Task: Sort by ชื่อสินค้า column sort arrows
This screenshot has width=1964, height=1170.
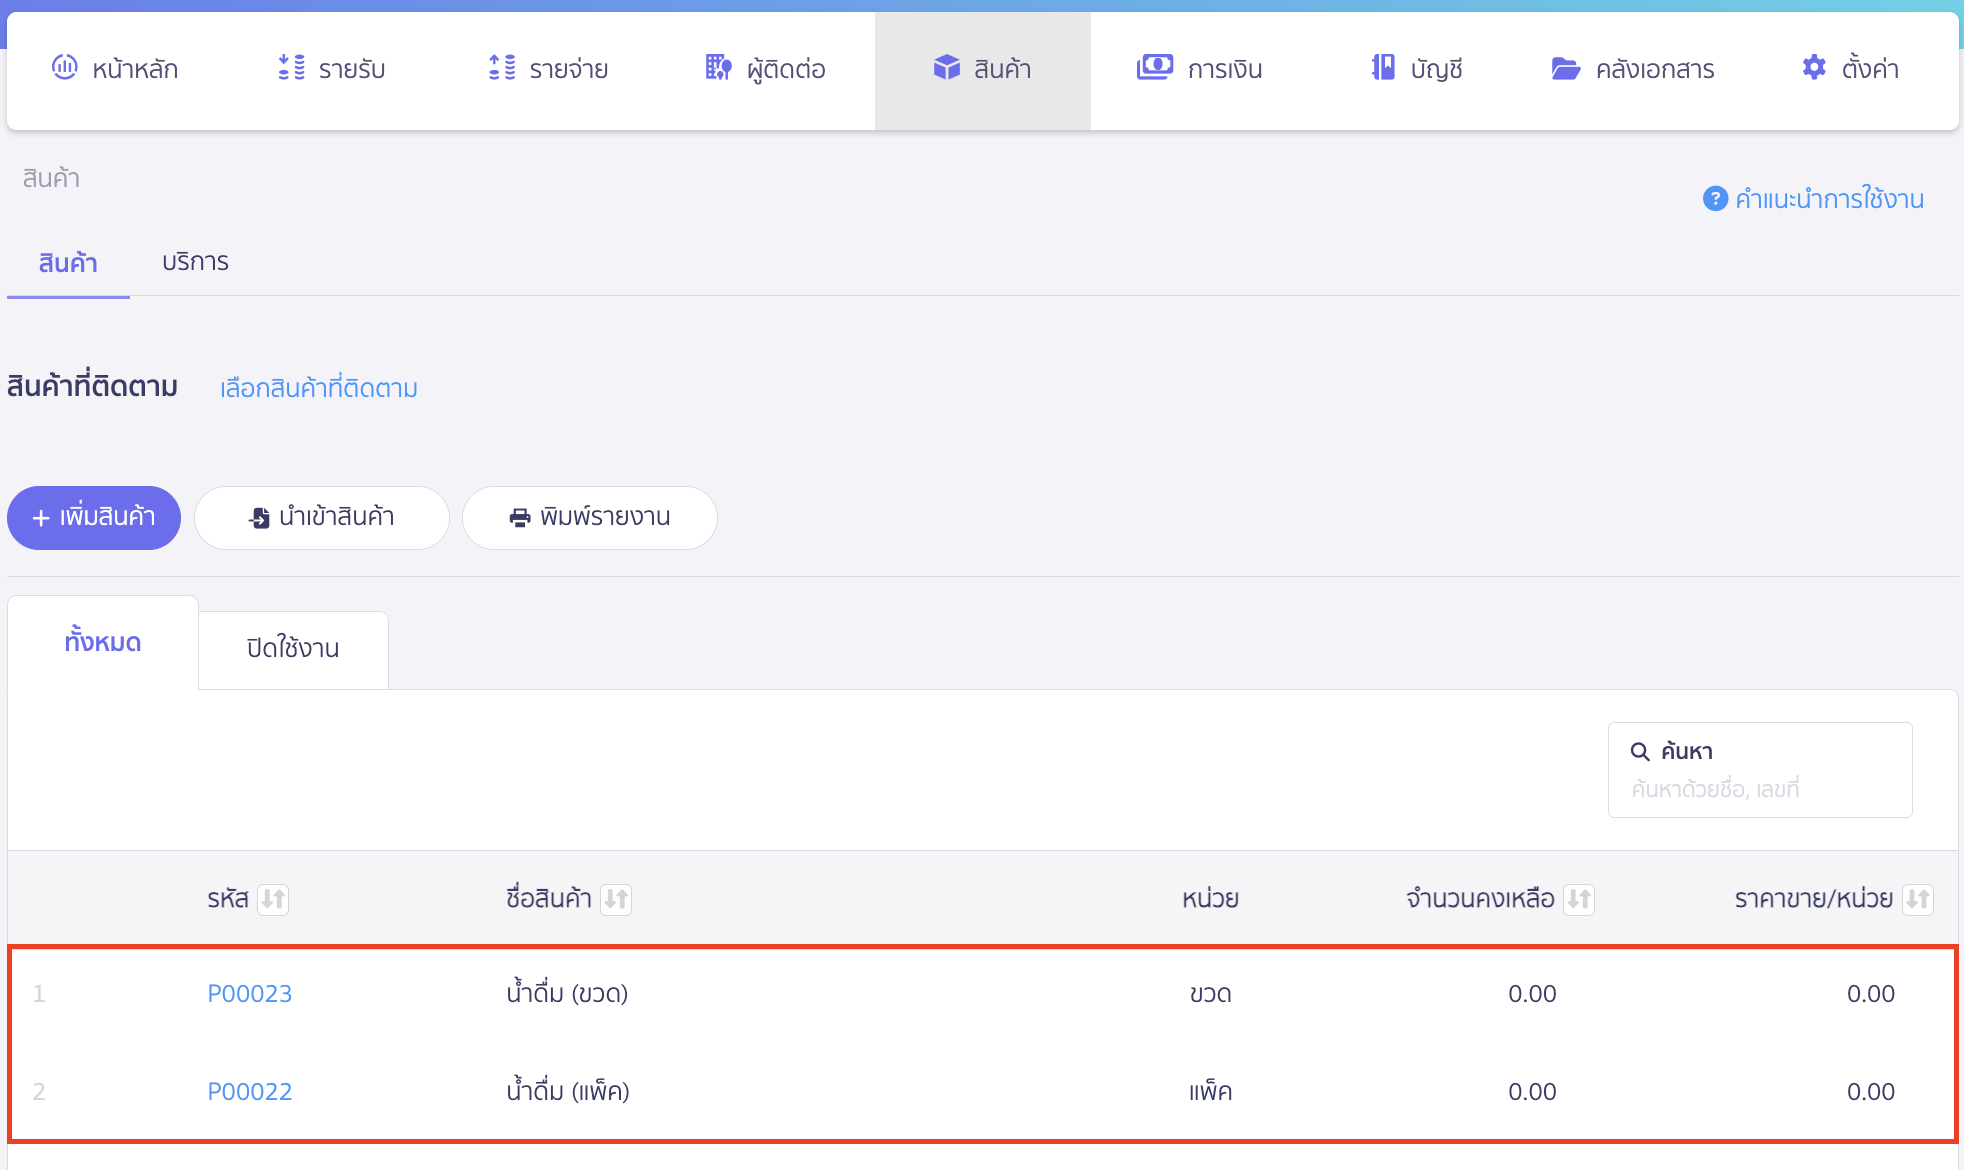Action: [616, 899]
